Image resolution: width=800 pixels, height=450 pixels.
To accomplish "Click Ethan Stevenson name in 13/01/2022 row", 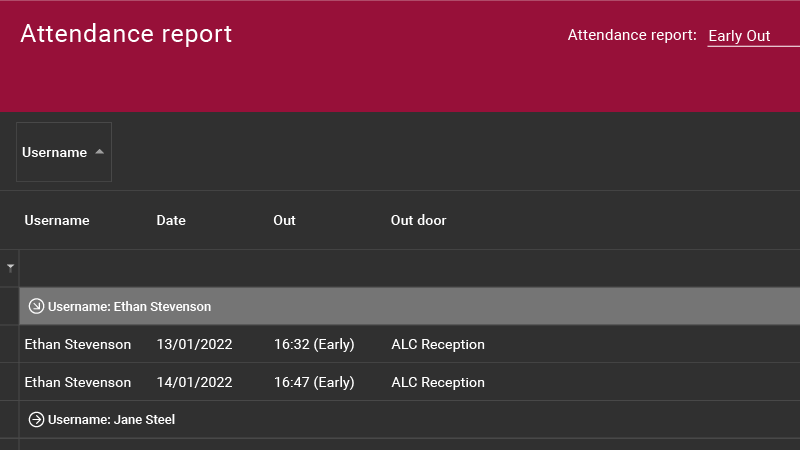I will [78, 344].
